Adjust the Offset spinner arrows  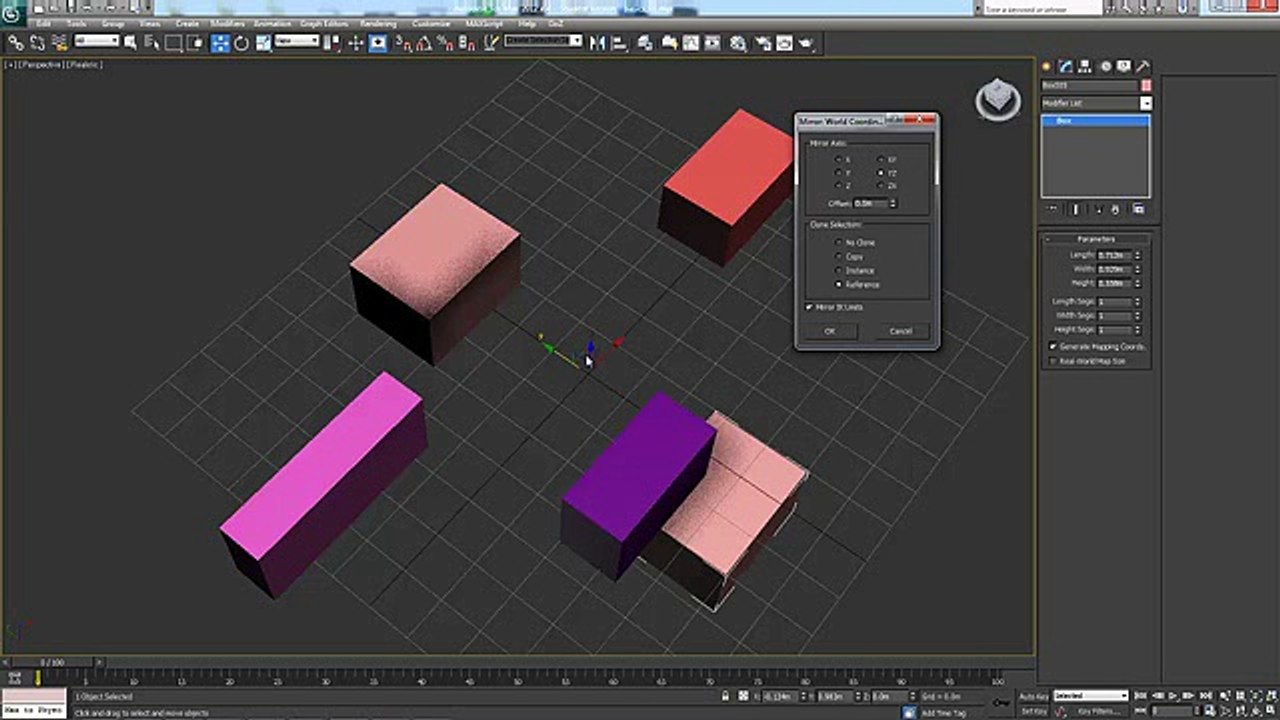coord(893,203)
